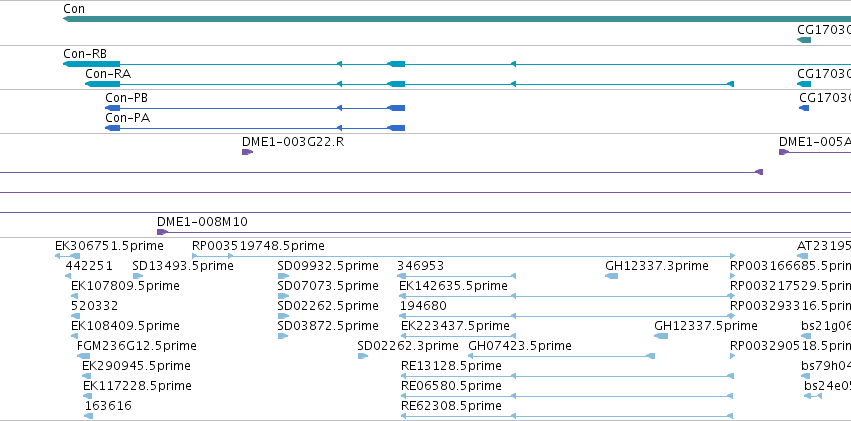Viewport: 851px width, 421px height.
Task: Click the SD02262.5prime label
Action: 328,306
